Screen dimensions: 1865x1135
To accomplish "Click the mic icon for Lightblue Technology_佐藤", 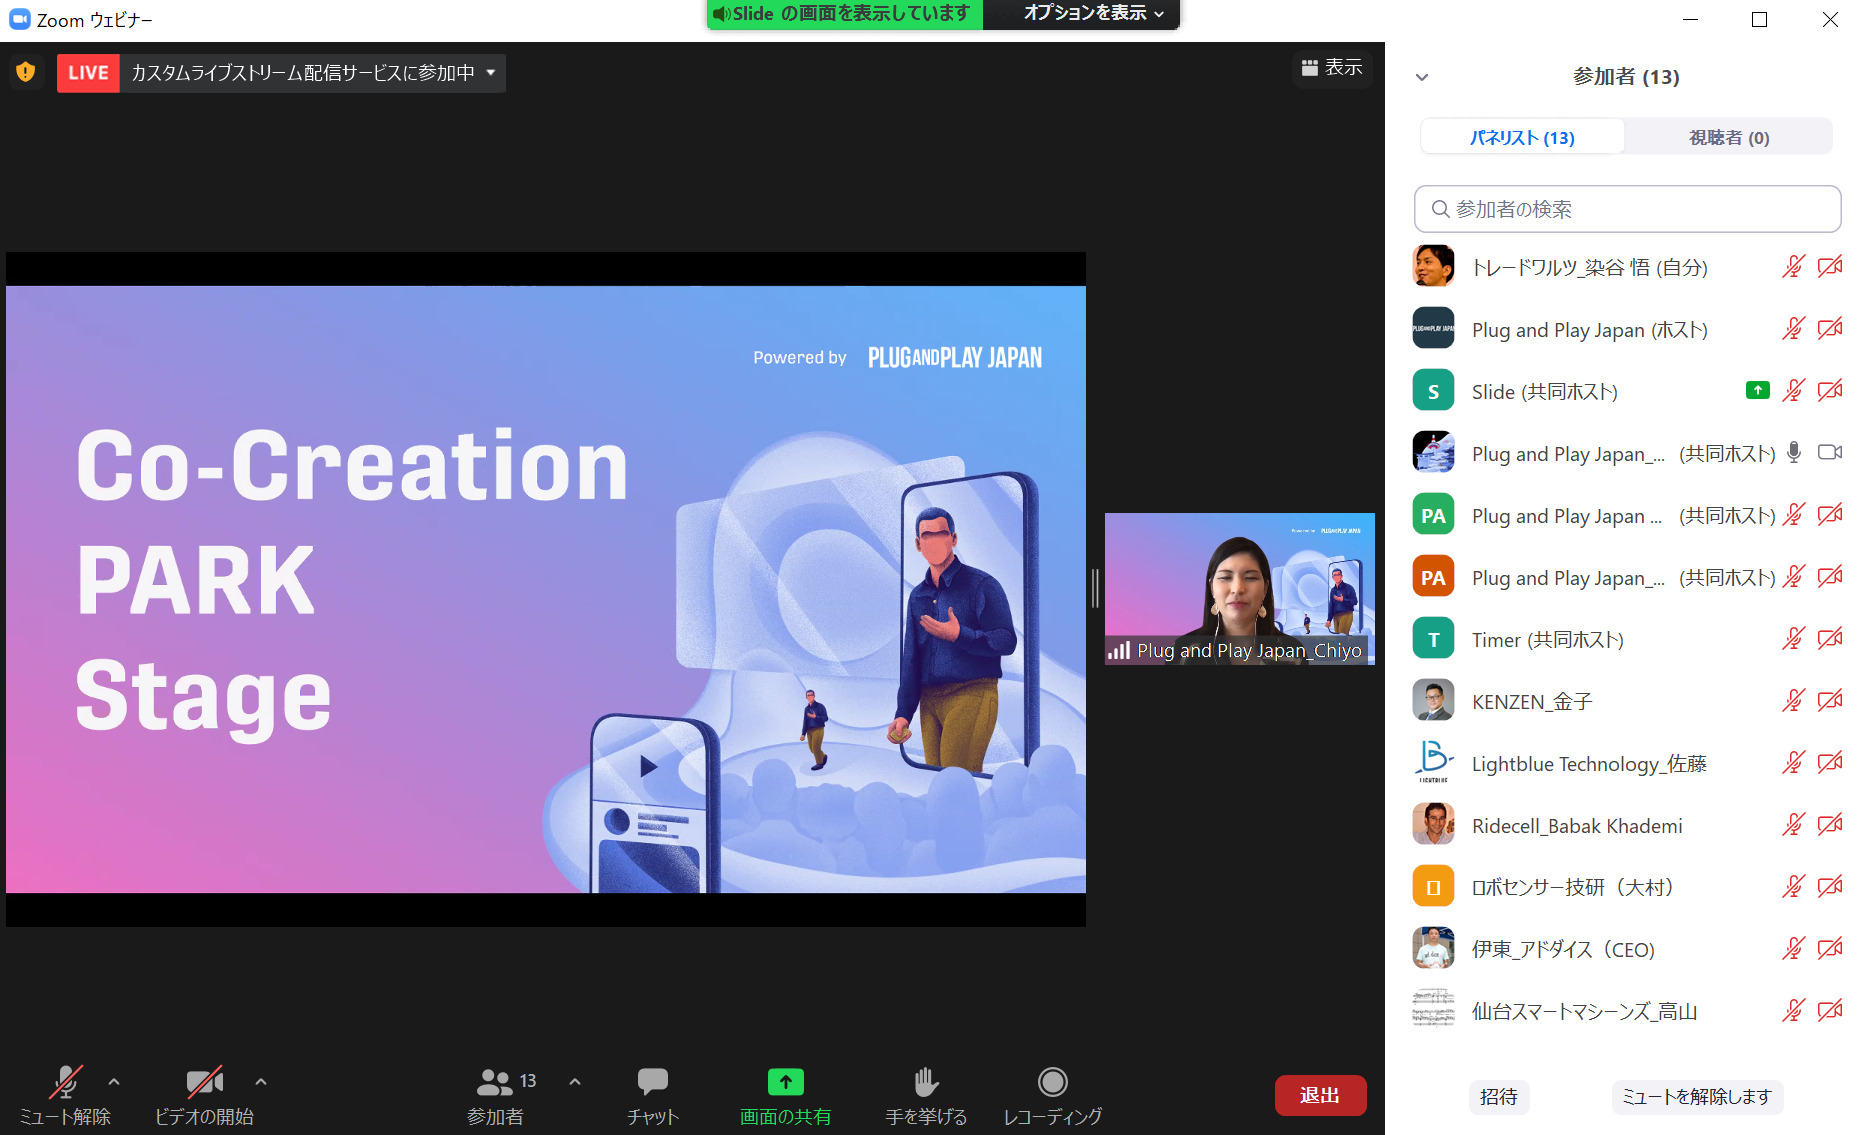I will point(1794,763).
